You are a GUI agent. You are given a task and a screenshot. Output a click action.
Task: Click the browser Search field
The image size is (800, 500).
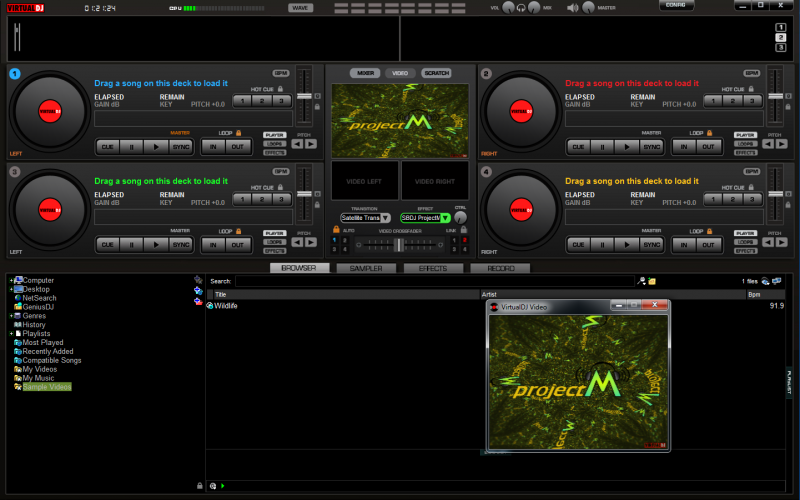435,281
